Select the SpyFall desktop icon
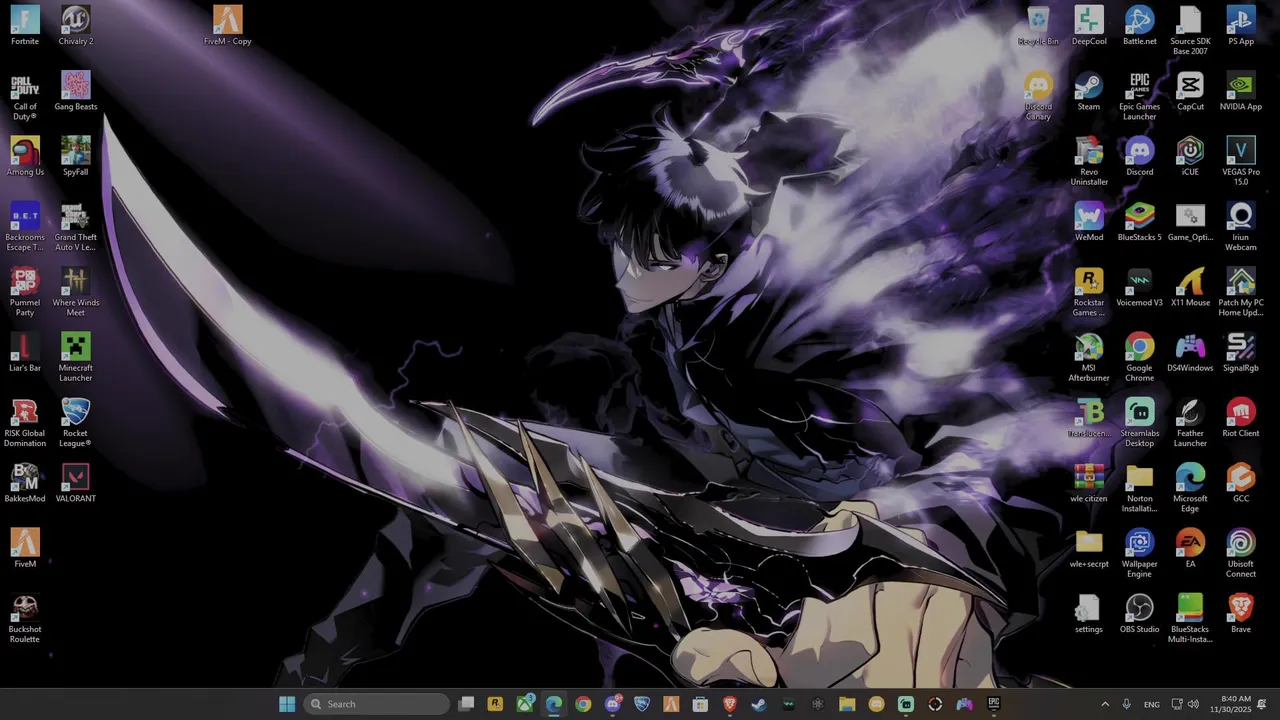 pos(76,157)
